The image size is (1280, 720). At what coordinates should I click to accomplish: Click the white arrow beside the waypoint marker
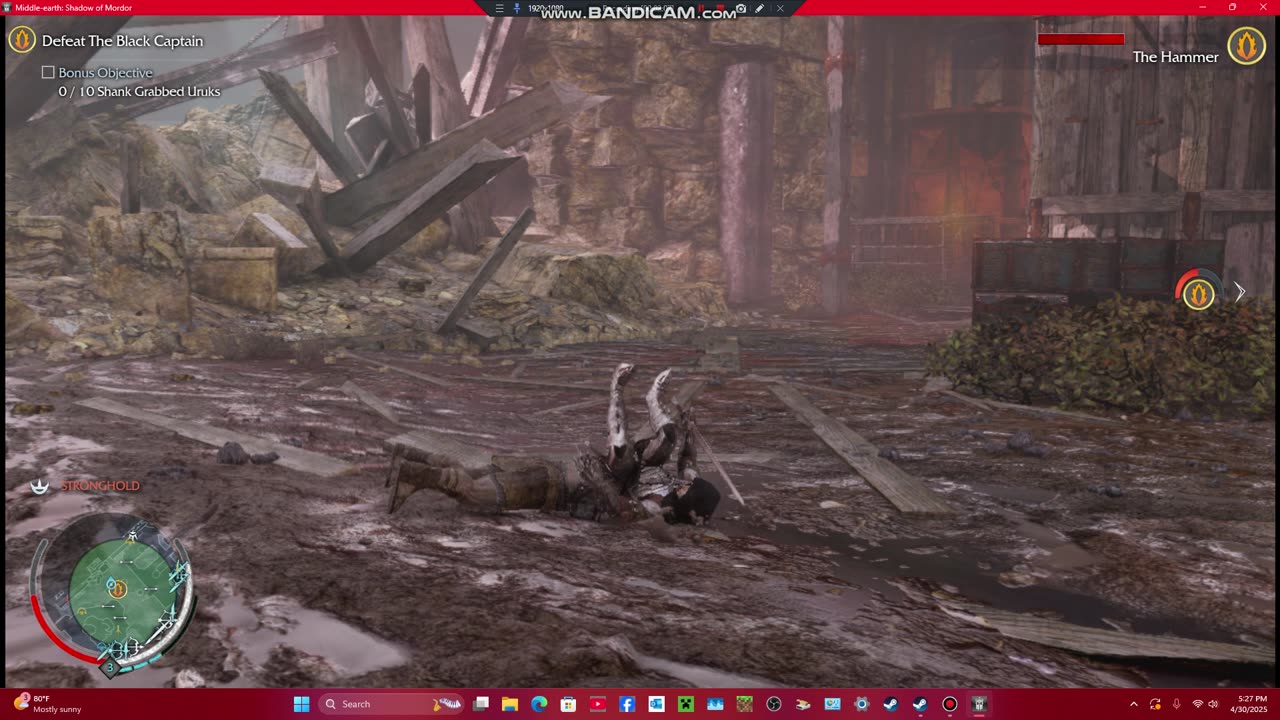1239,292
